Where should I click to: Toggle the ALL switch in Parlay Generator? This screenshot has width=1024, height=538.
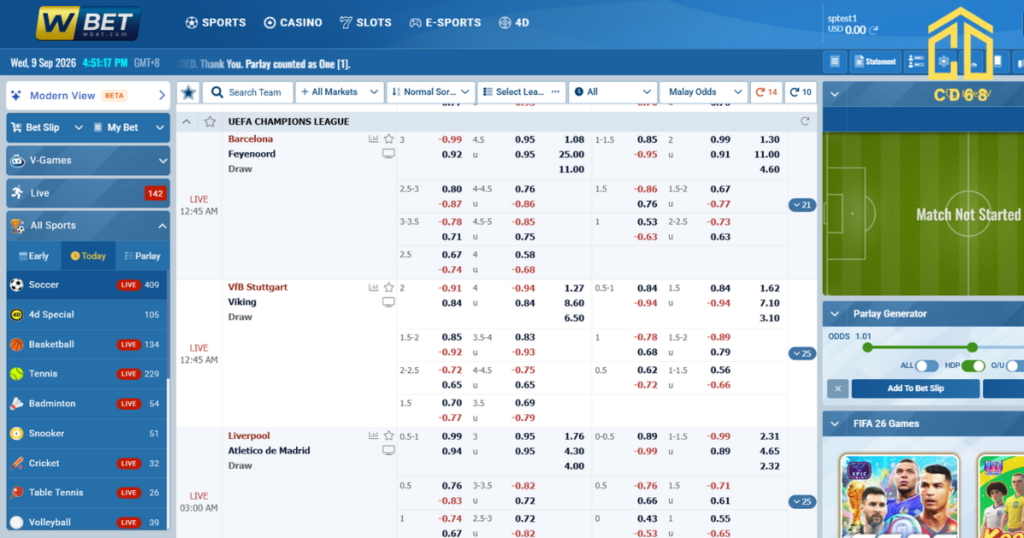pos(926,366)
